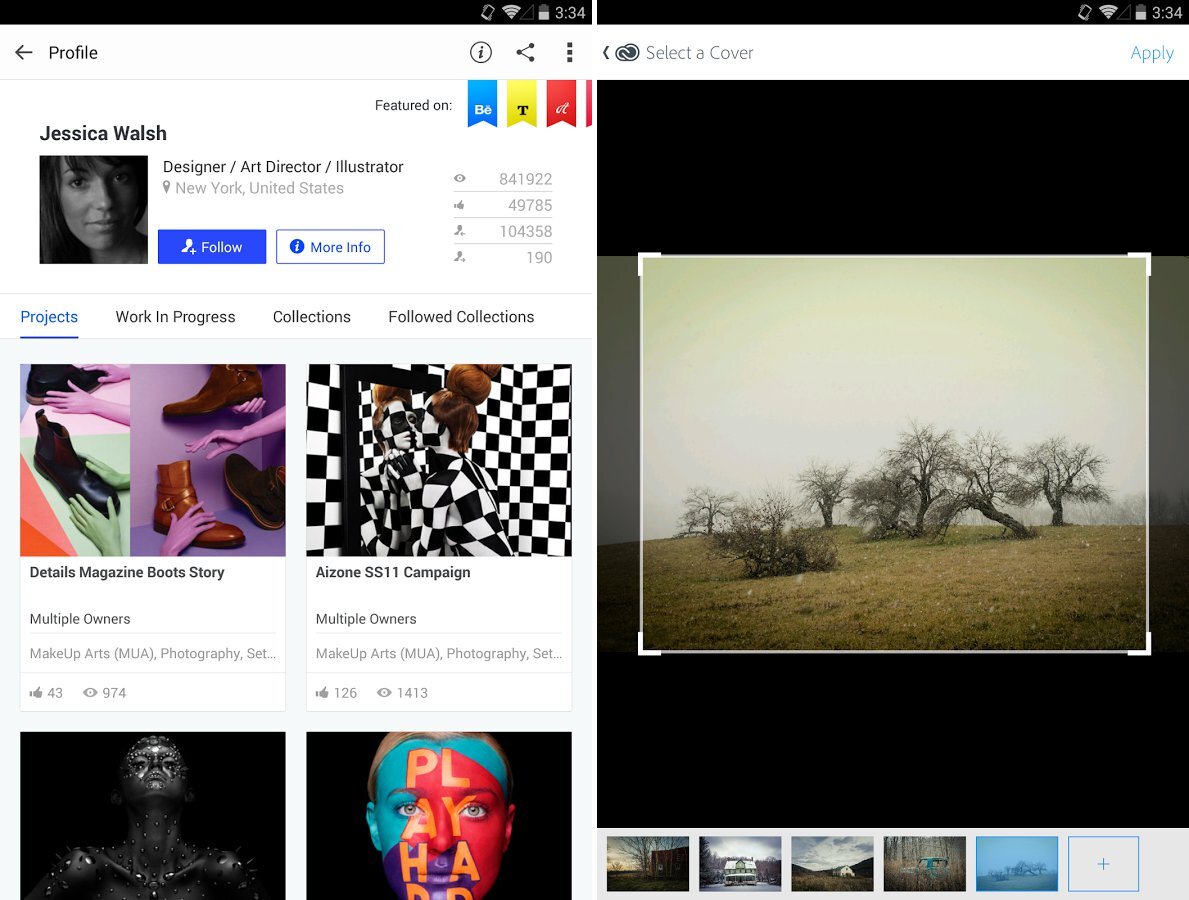1189x900 pixels.
Task: Add another image with the plus button
Action: click(1103, 864)
